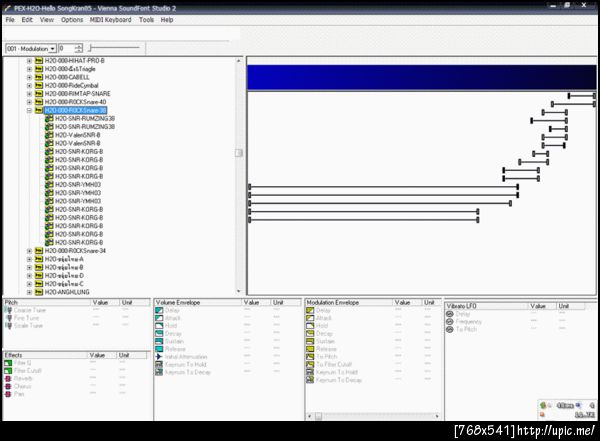The image size is (600, 441).
Task: Click Volume Envelope Keynum To Hold icon
Action: pyautogui.click(x=159, y=364)
